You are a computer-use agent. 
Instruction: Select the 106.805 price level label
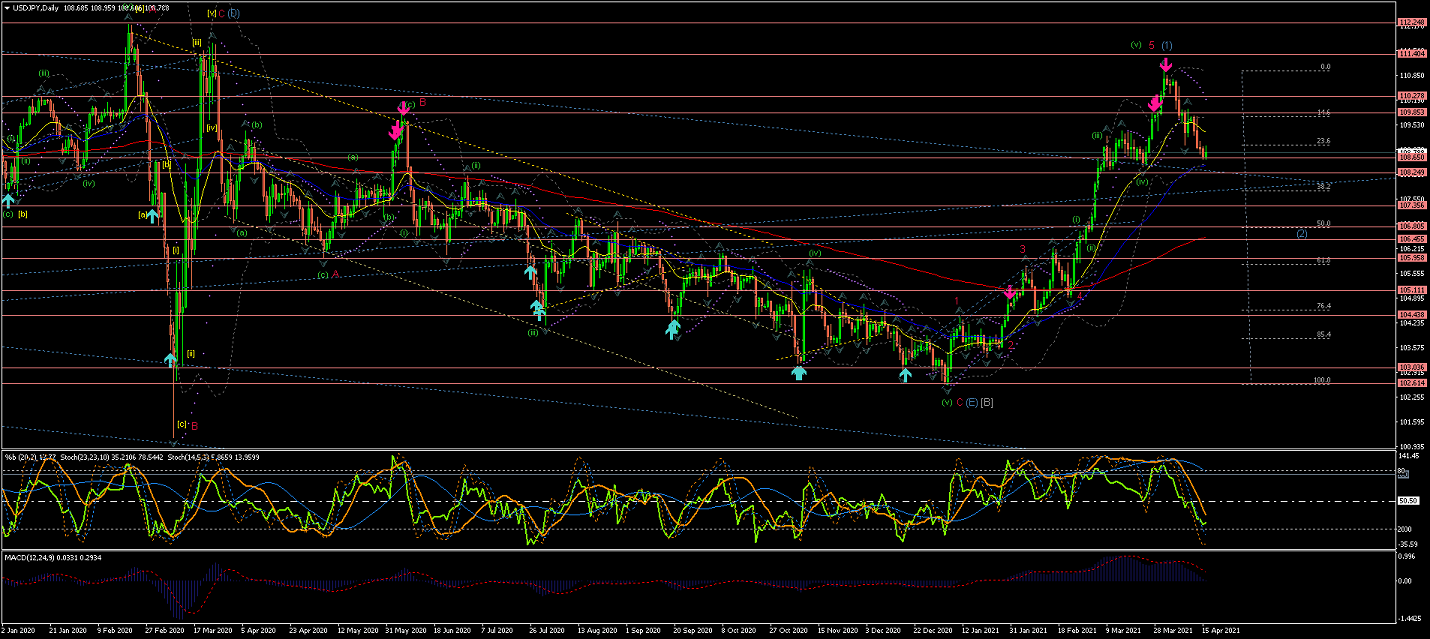(1412, 227)
